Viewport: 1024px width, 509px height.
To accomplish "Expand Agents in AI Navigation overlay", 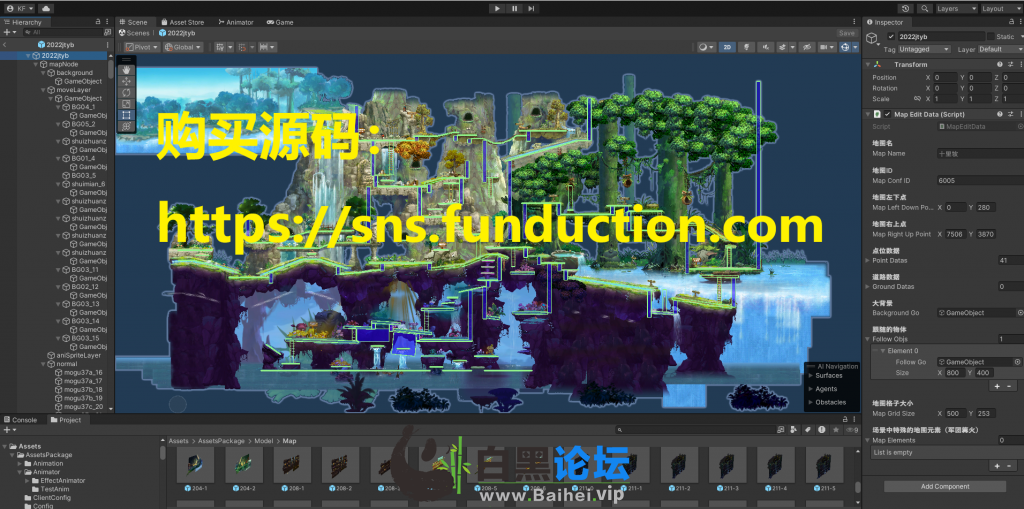I will coord(811,389).
